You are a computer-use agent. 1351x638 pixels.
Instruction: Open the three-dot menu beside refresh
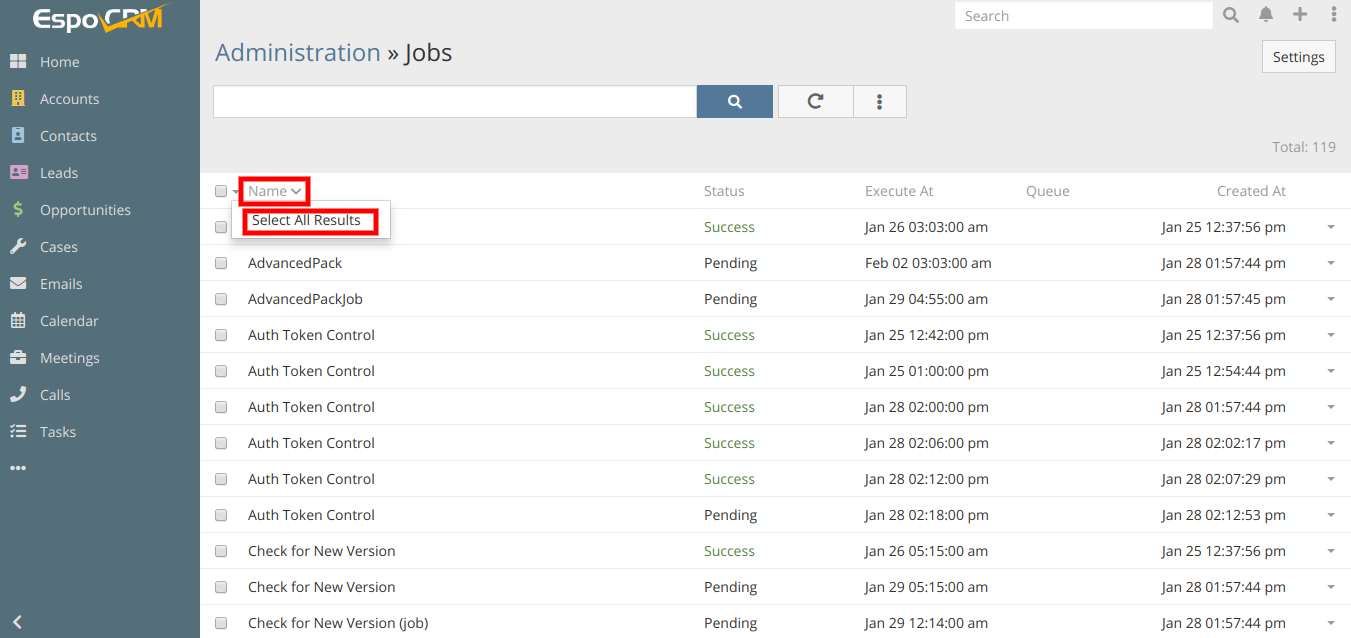pyautogui.click(x=879, y=101)
